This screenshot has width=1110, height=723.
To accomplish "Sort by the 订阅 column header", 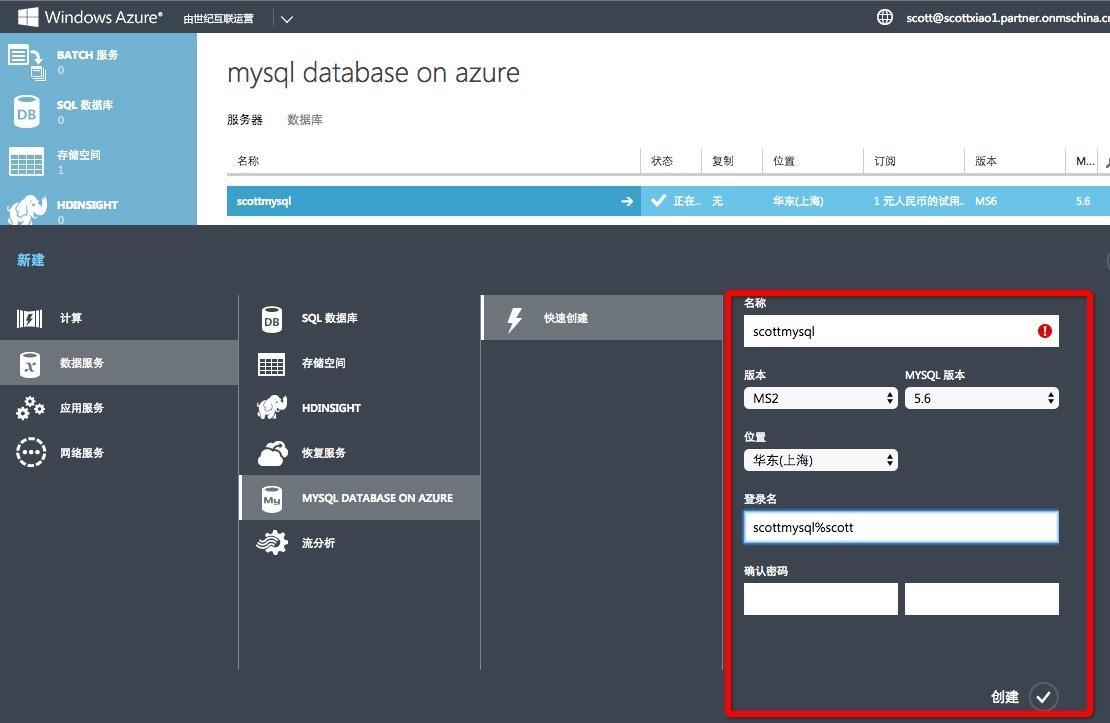I will (x=885, y=161).
